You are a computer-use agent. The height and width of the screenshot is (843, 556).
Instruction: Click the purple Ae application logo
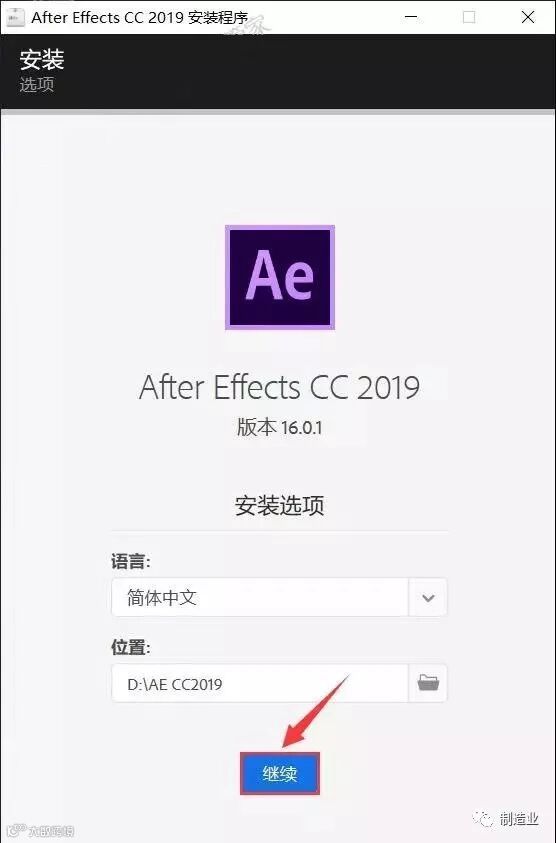click(x=280, y=277)
